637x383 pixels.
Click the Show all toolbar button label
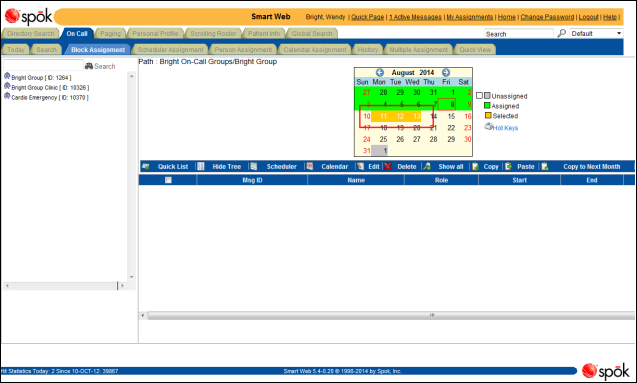click(x=451, y=167)
